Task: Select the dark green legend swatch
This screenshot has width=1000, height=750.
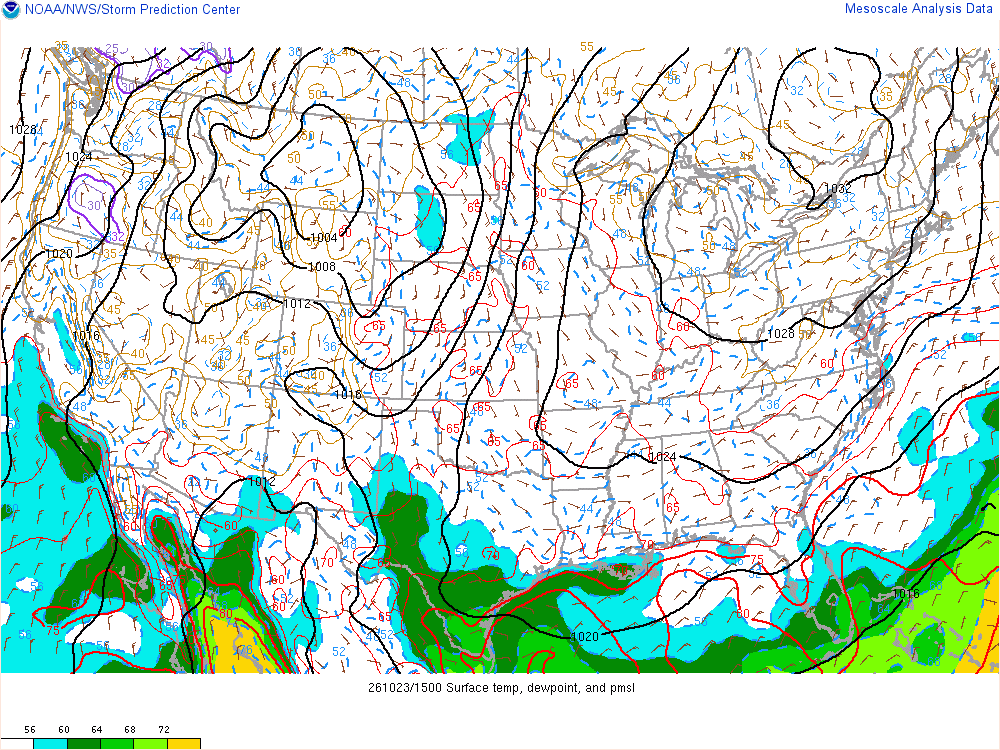Action: tap(84, 744)
